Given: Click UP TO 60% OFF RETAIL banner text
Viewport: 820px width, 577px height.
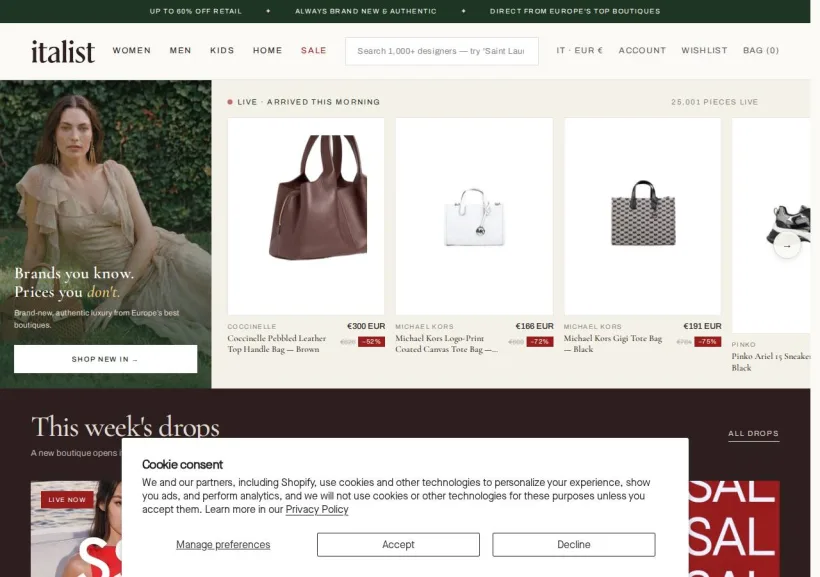Looking at the screenshot, I should (196, 11).
